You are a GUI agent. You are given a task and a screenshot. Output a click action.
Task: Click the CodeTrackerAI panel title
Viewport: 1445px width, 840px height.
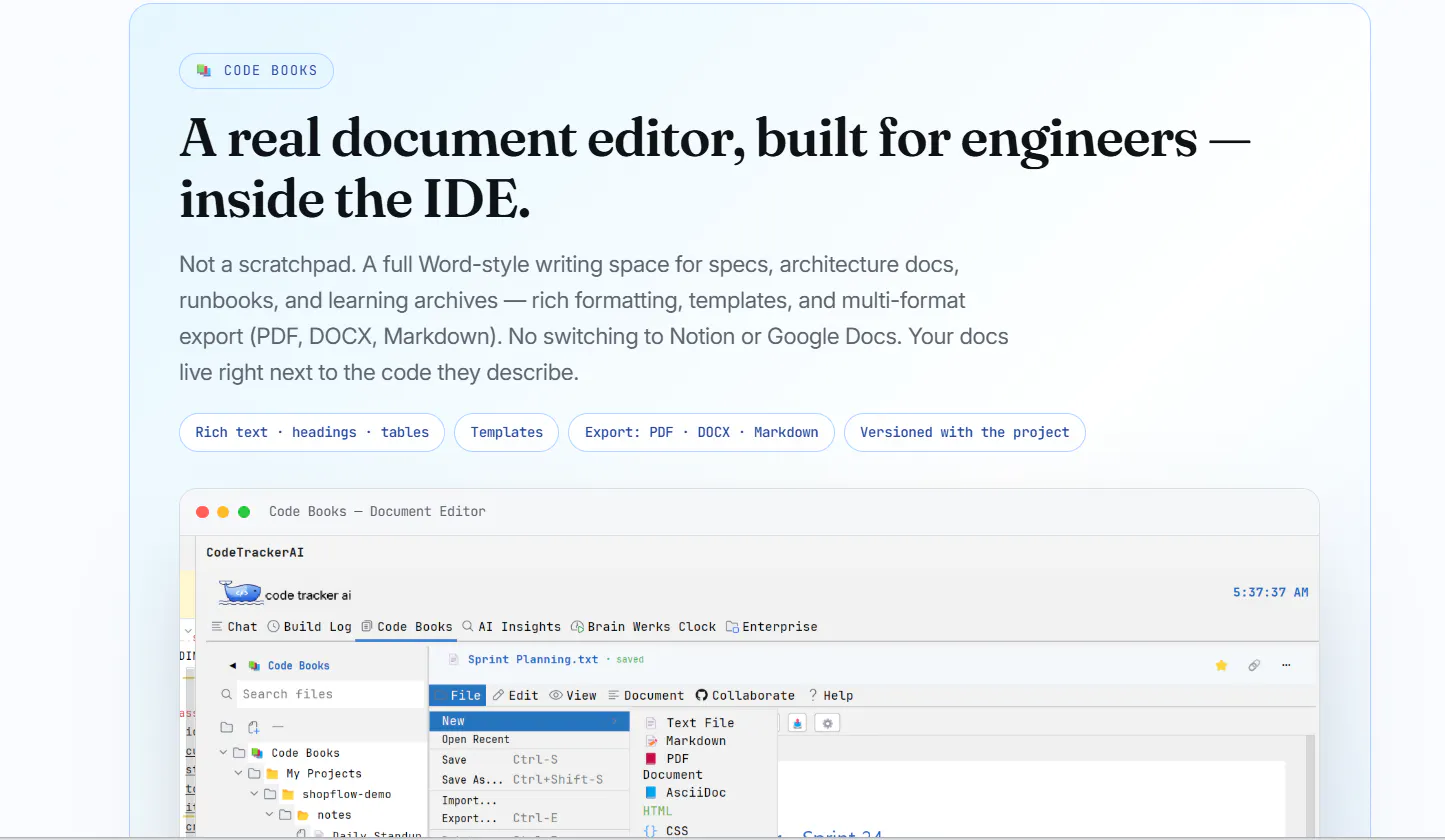[x=255, y=552]
